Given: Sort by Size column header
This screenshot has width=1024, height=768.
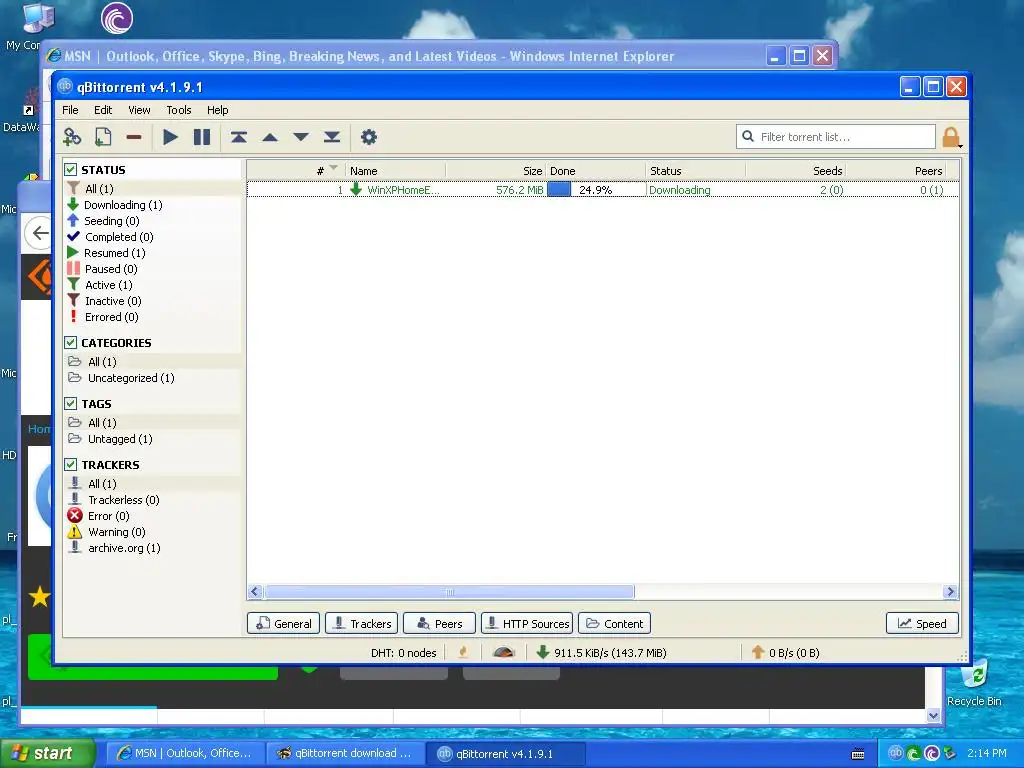Looking at the screenshot, I should point(495,170).
